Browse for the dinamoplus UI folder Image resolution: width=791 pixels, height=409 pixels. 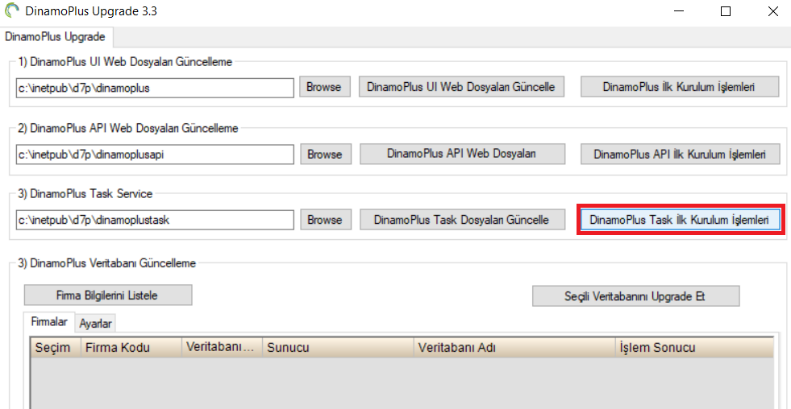click(325, 87)
